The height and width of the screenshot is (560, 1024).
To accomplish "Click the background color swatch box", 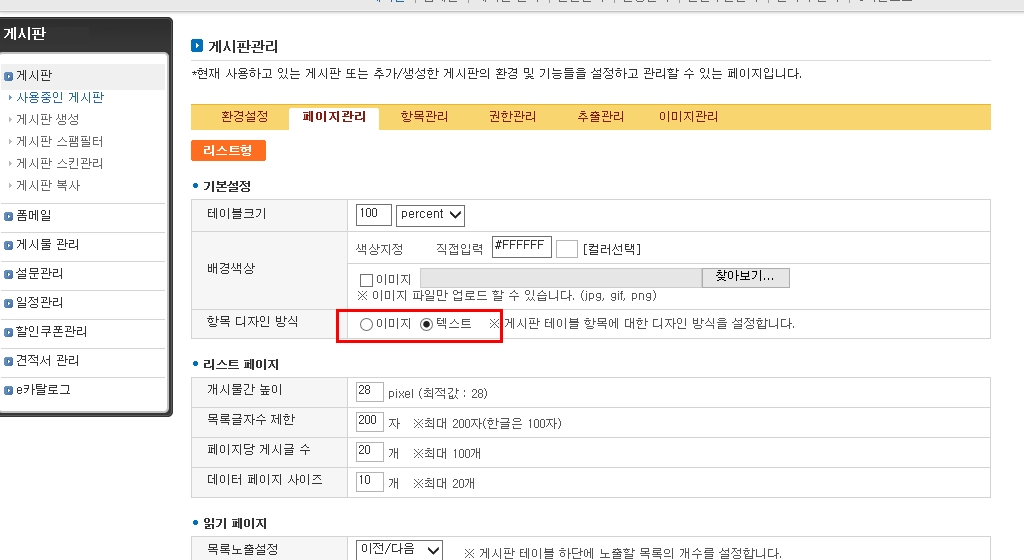I will pos(566,249).
